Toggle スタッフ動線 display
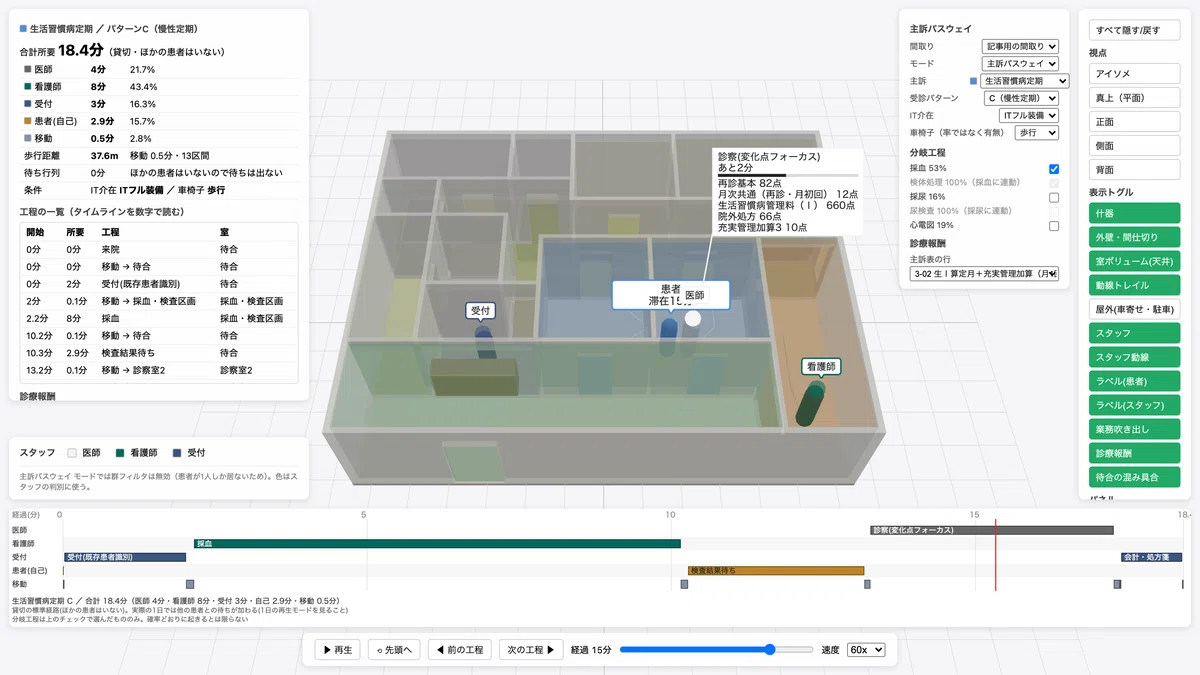The height and width of the screenshot is (675, 1200). (x=1134, y=357)
